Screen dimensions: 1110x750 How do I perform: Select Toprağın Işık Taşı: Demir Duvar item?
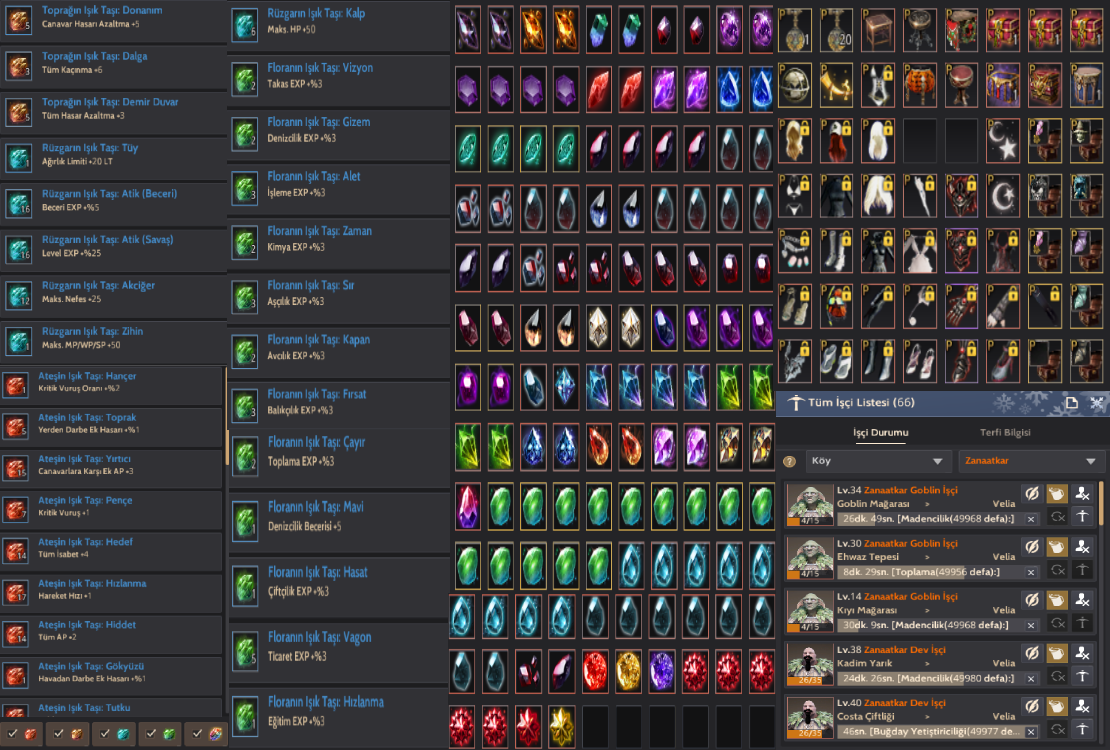click(113, 110)
